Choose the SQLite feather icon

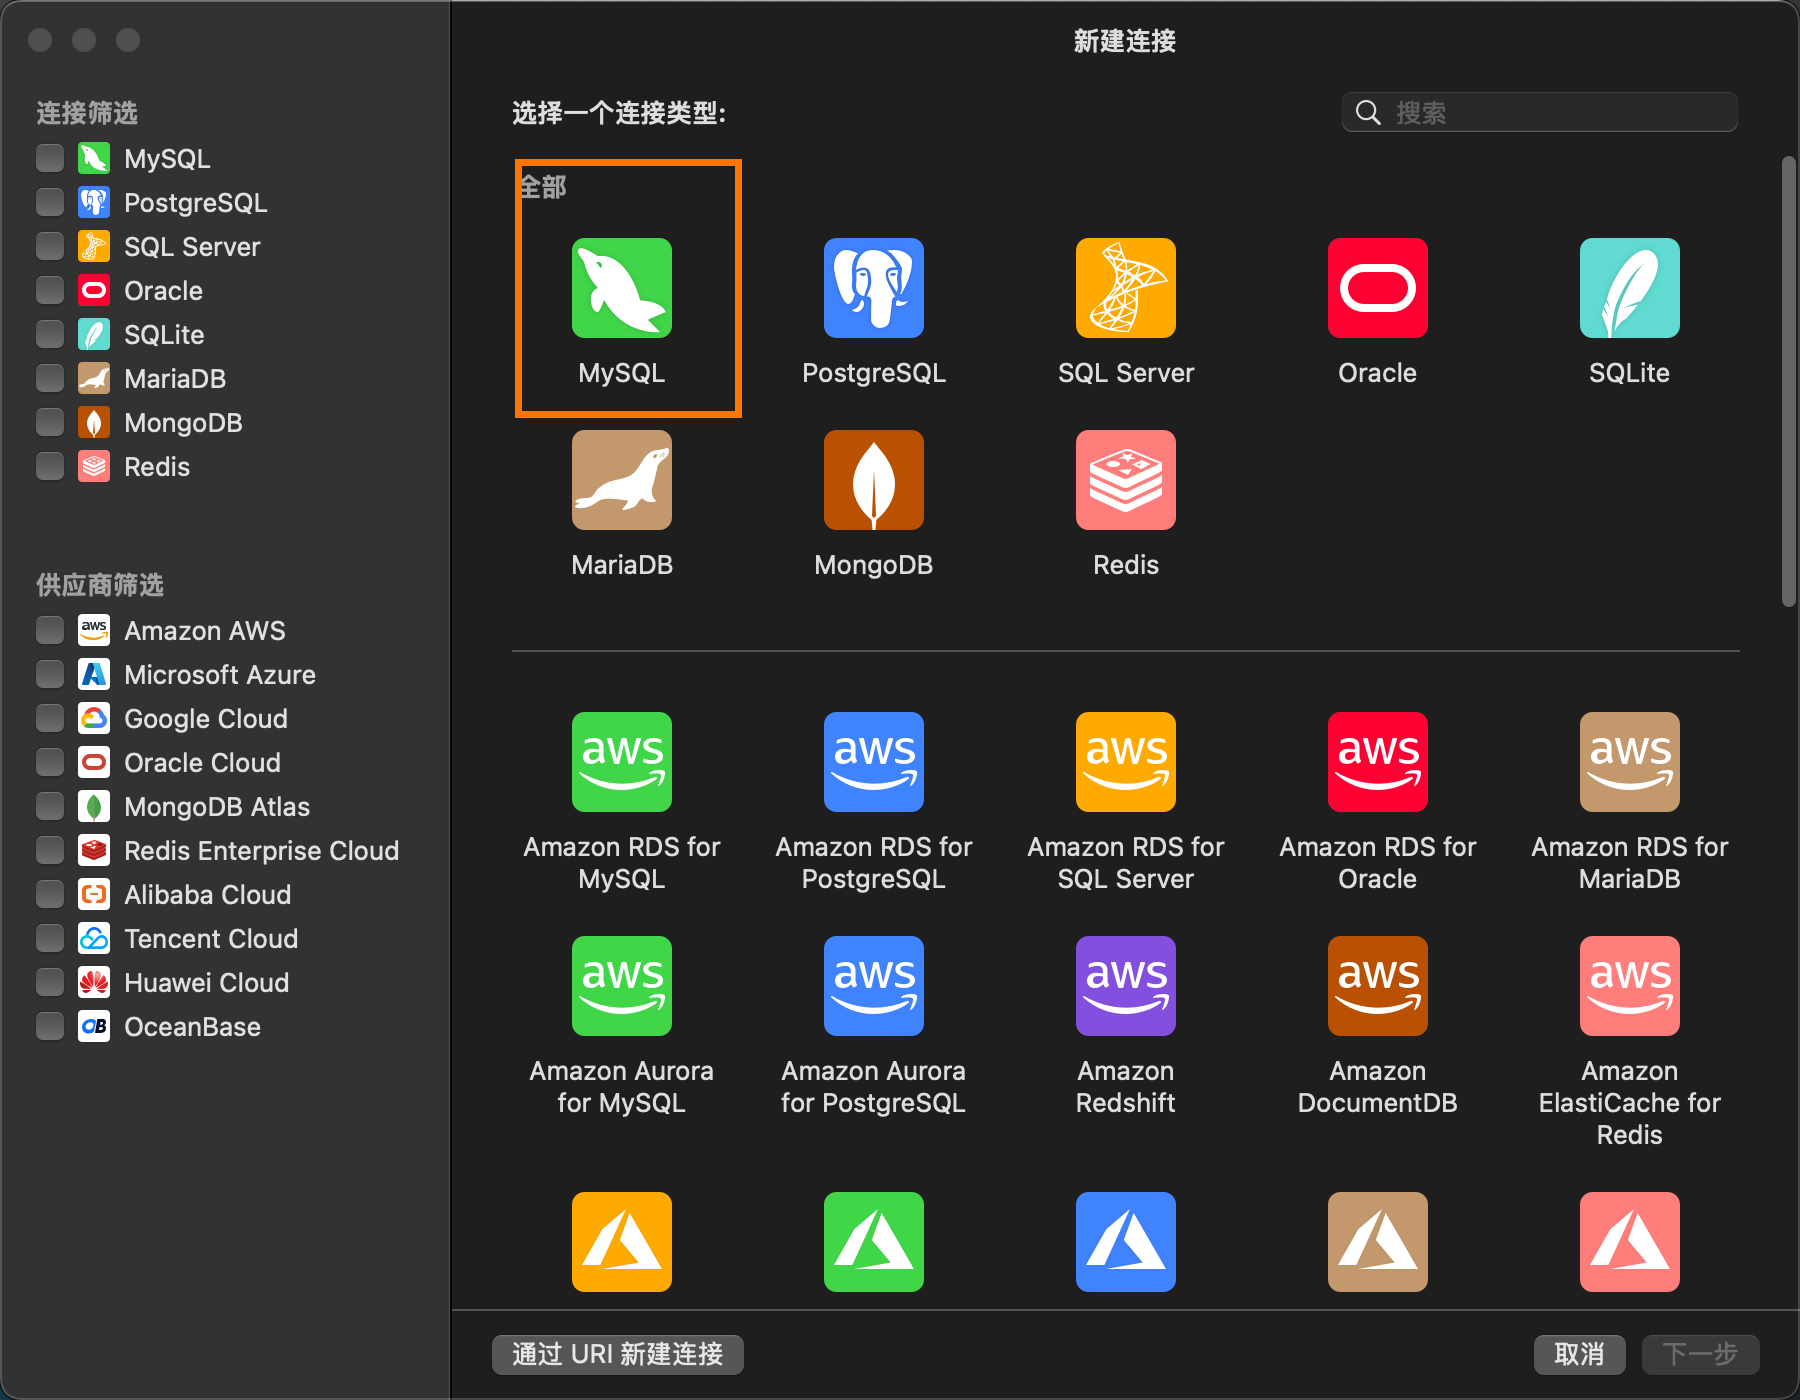pos(1629,288)
